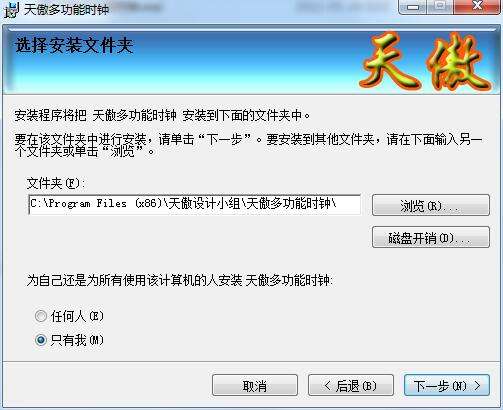This screenshot has width=503, height=410.
Task: Click the installer icon in the title bar
Action: (x=11, y=9)
